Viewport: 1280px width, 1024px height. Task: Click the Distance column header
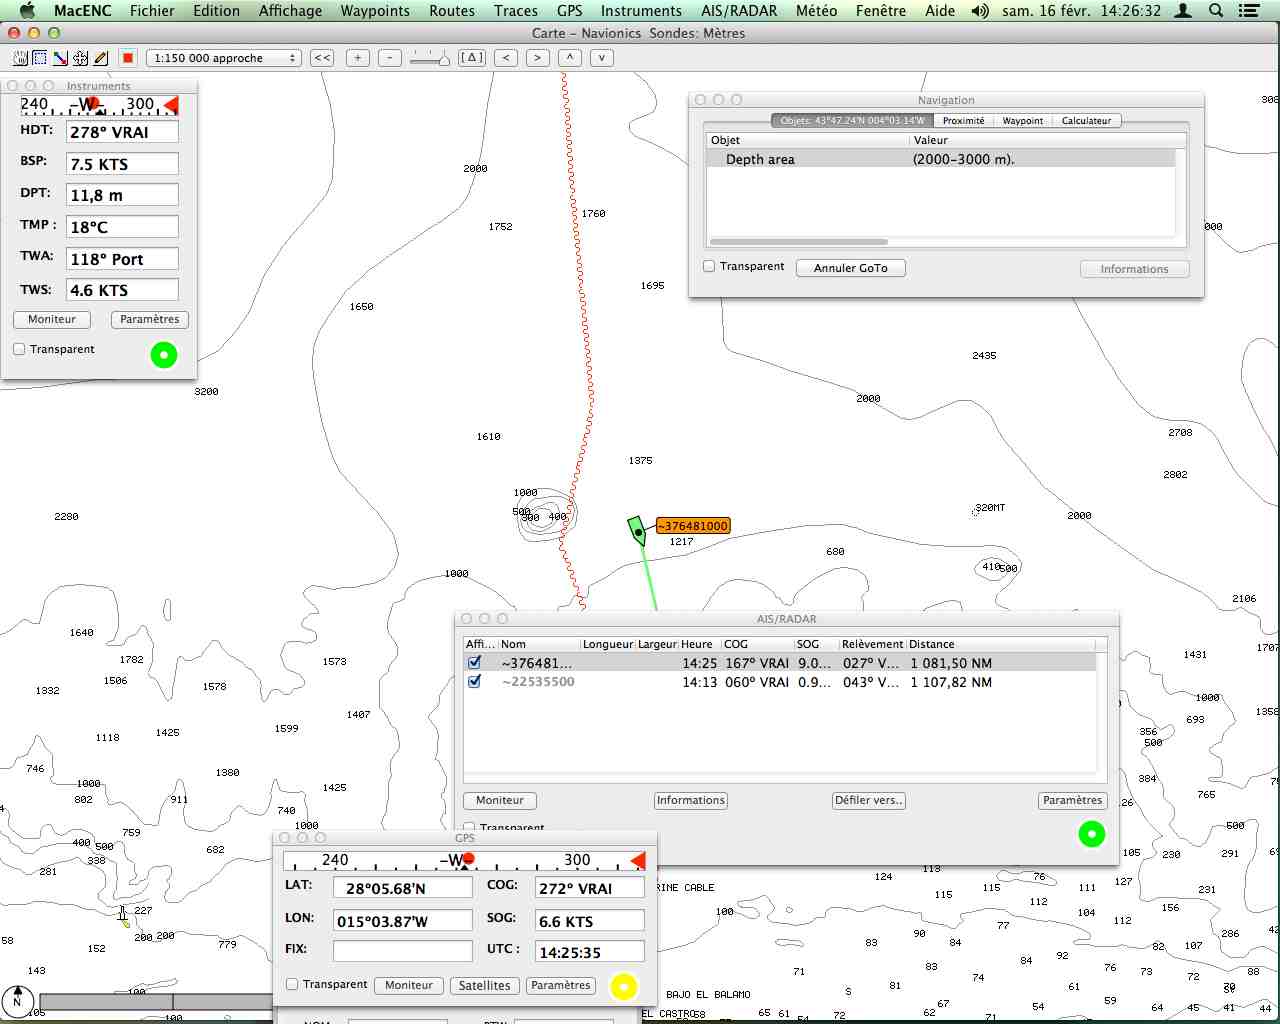point(1000,644)
